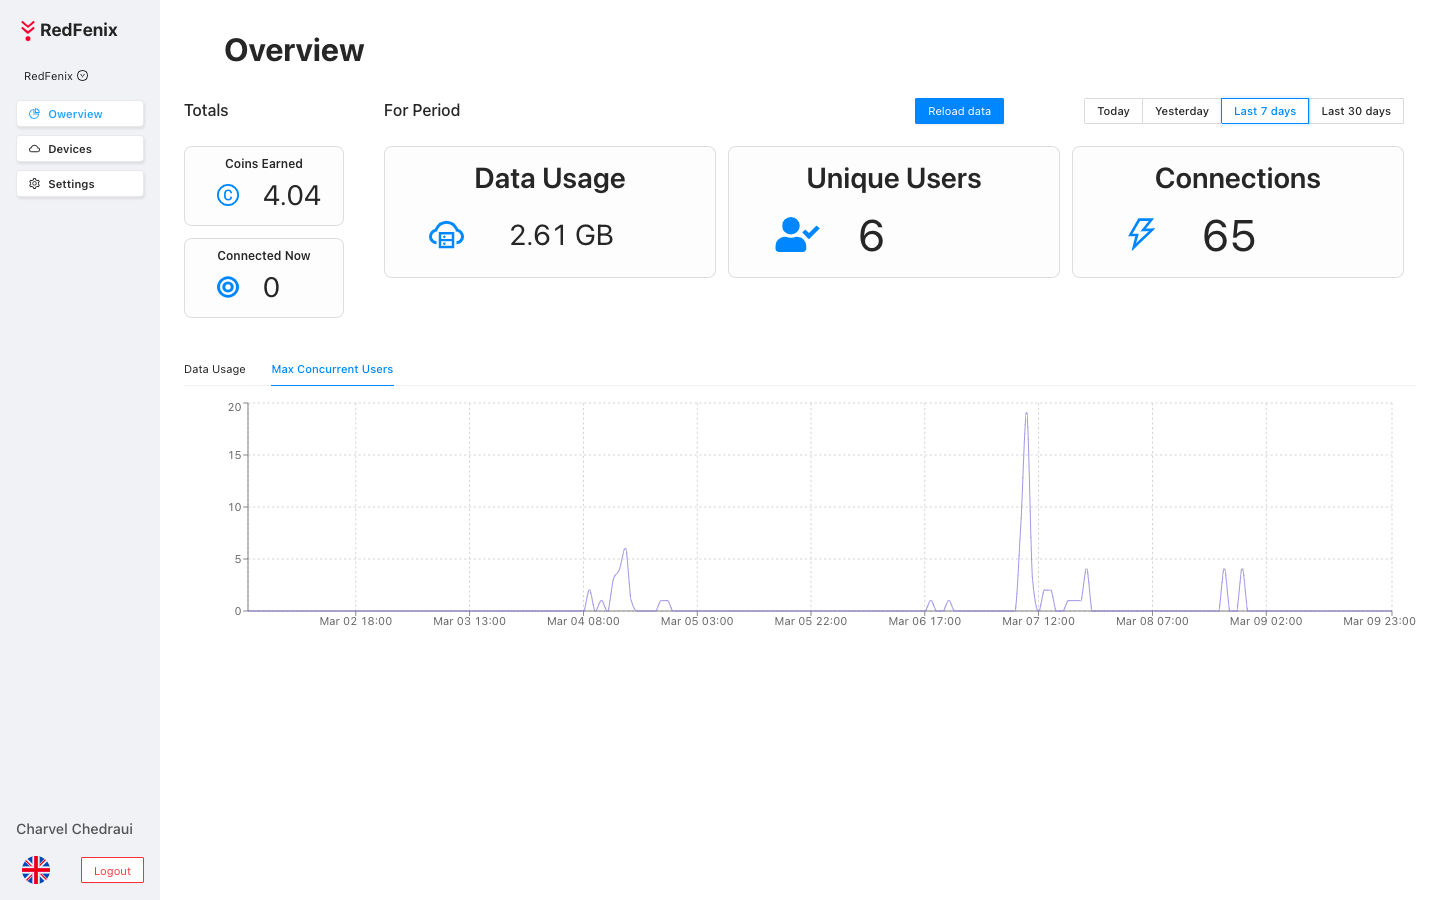Click the Mar 05 22:00 axis label
This screenshot has height=900, width=1440.
(811, 621)
